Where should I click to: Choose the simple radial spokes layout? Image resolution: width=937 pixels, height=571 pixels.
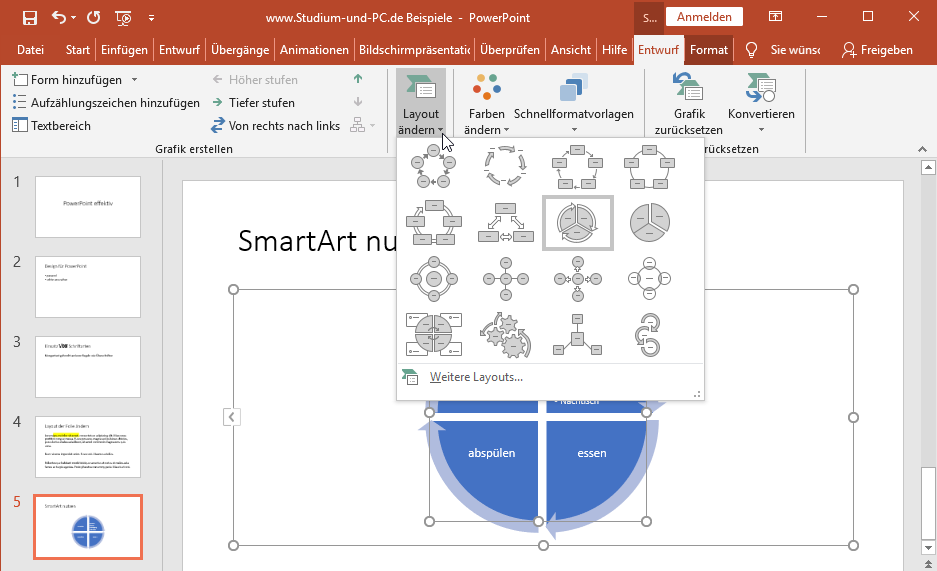click(x=506, y=279)
